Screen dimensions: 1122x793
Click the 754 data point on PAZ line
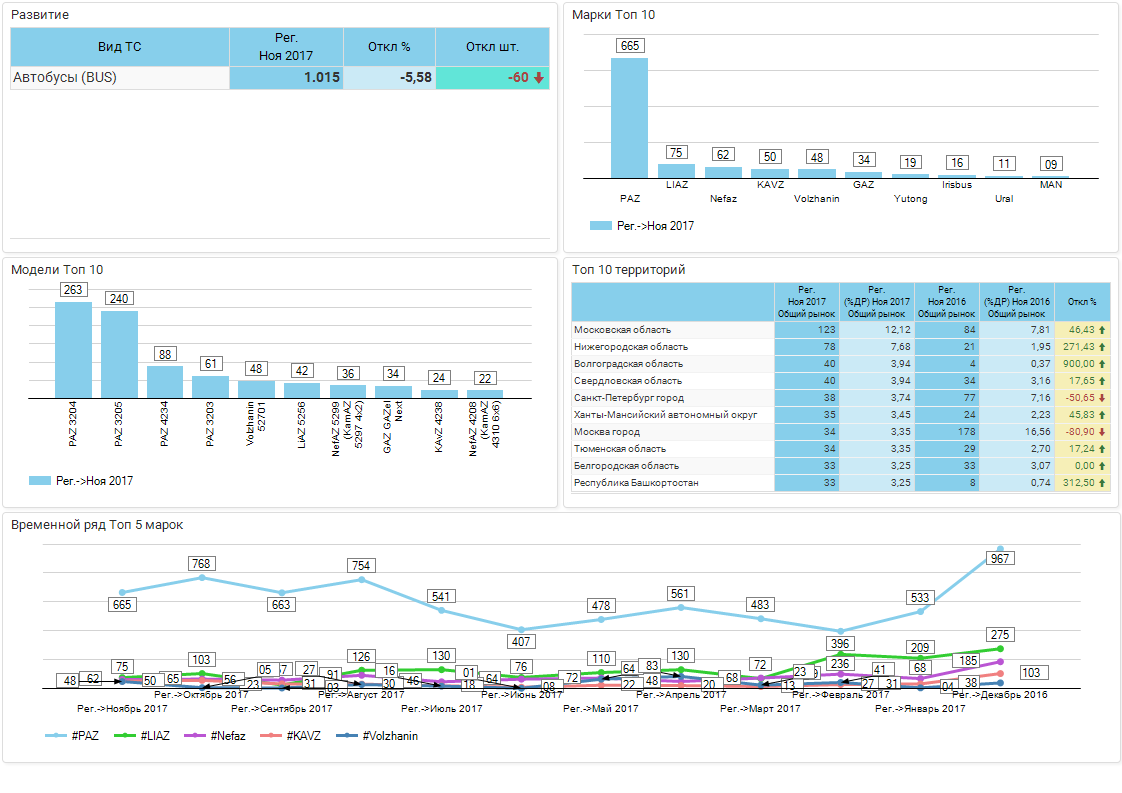(x=361, y=579)
